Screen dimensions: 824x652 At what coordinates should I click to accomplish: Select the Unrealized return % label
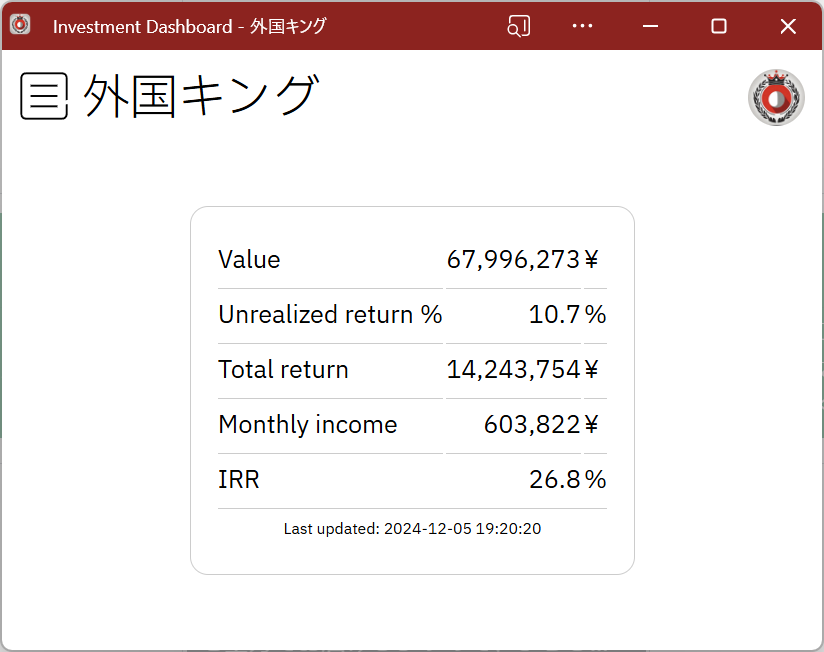pos(330,315)
